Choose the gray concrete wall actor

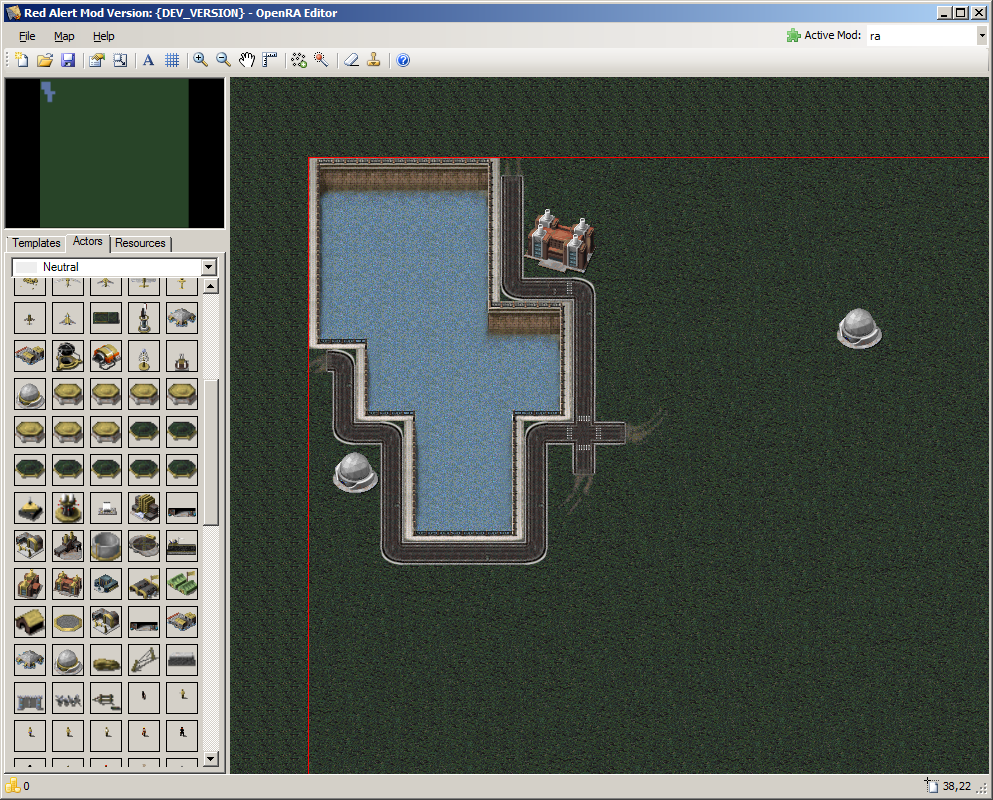click(x=182, y=660)
